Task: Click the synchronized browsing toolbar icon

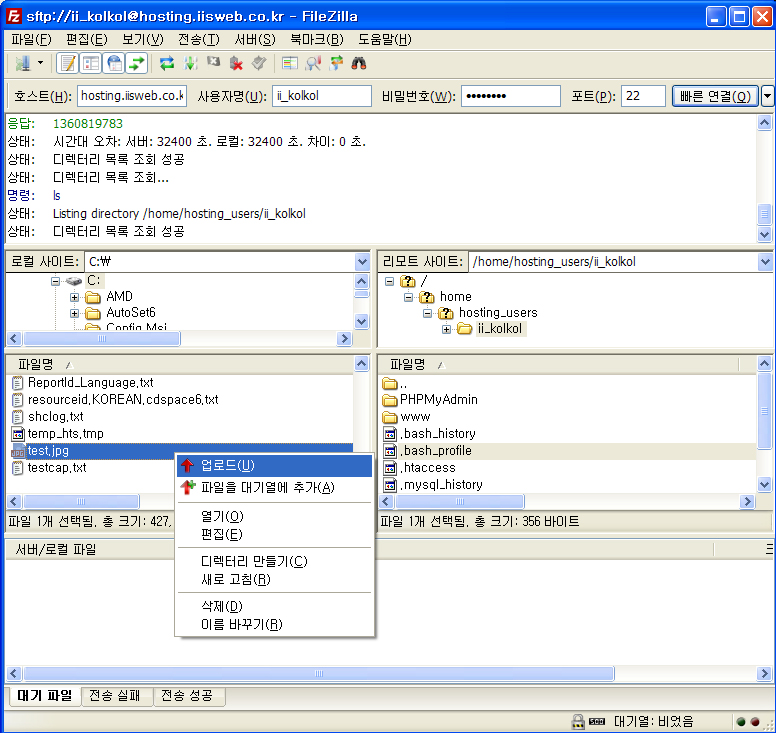Action: (x=336, y=64)
